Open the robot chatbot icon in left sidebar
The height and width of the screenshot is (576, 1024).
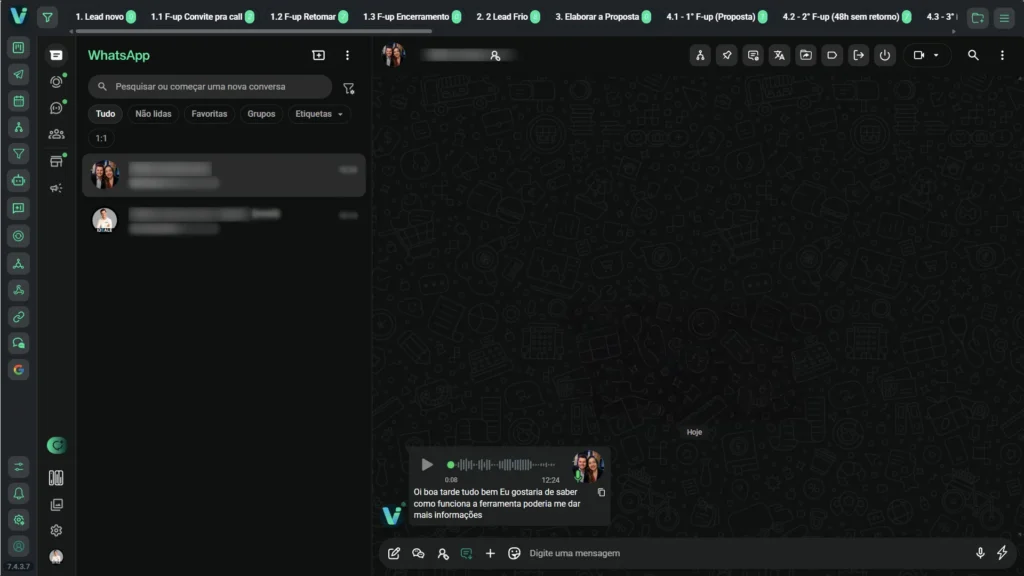(x=19, y=181)
